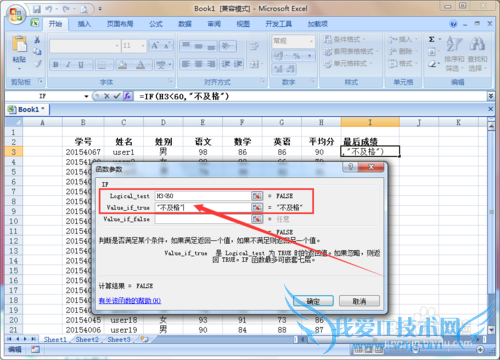The height and width of the screenshot is (360, 500).
Task: Click the Borders grid icon
Action: (x=101, y=65)
